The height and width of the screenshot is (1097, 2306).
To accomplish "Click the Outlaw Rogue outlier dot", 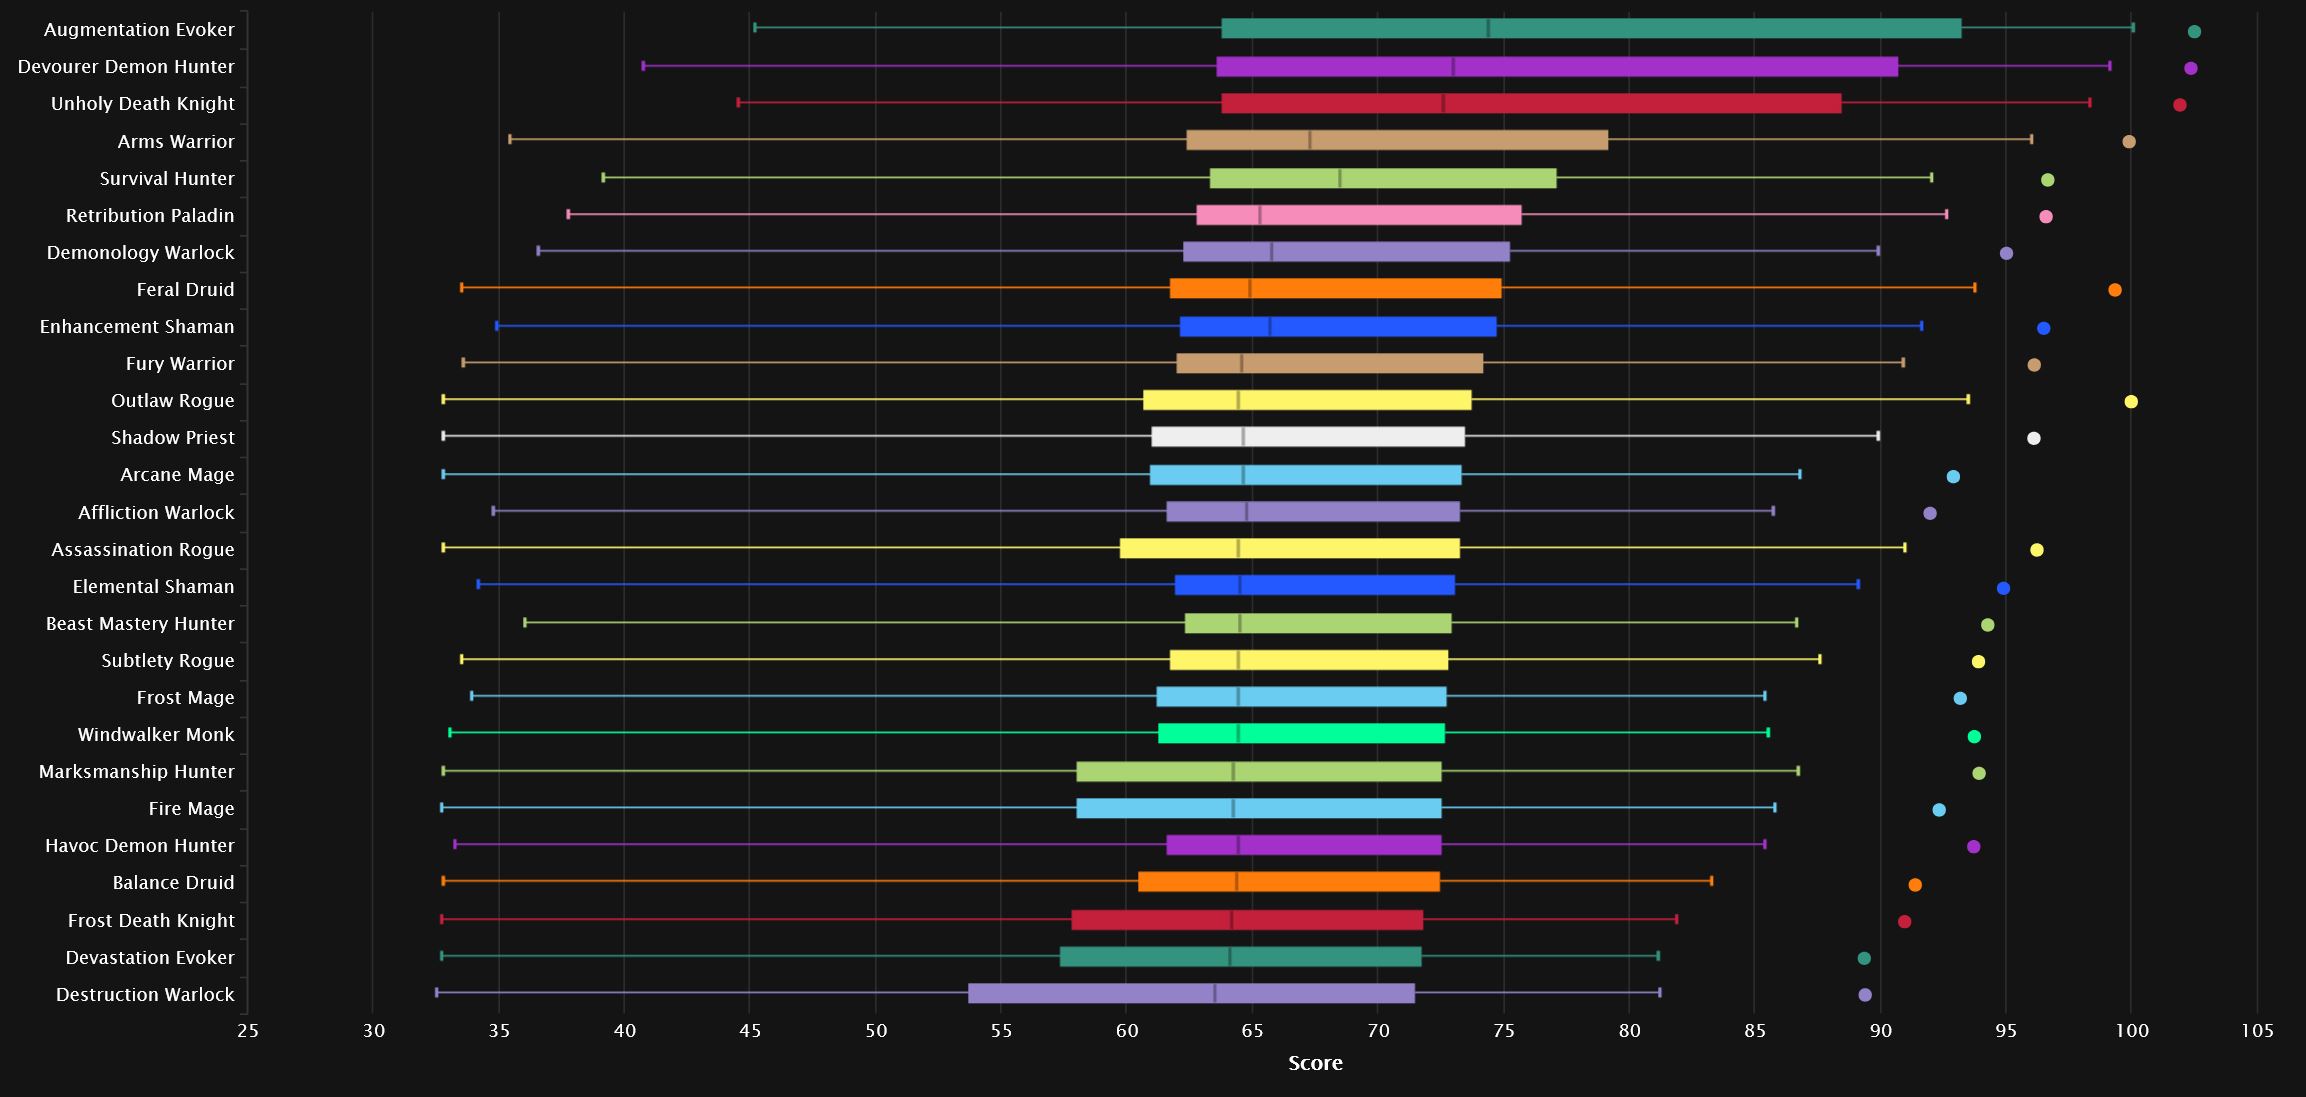I will (x=2131, y=402).
